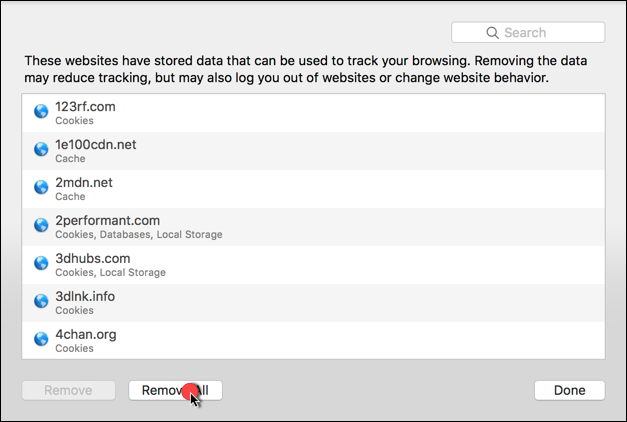This screenshot has height=422, width=627.
Task: Click the globe icon next to 1e100cdn.net
Action: coord(41,149)
